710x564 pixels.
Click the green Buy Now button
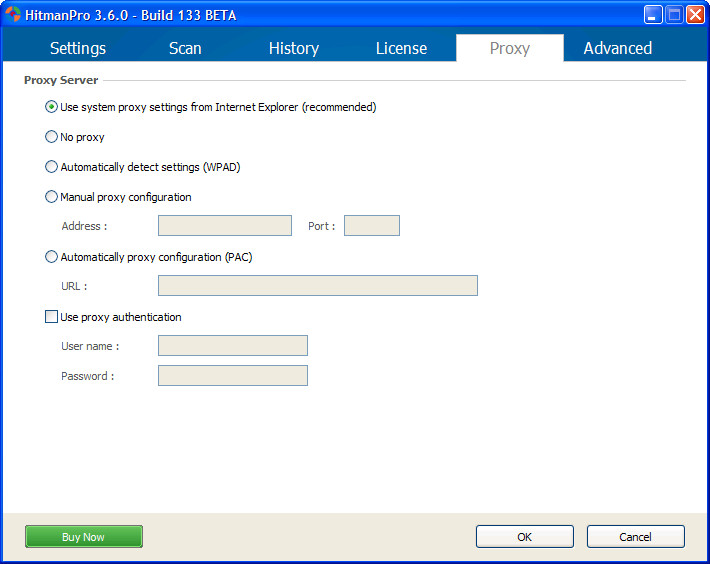[x=84, y=536]
